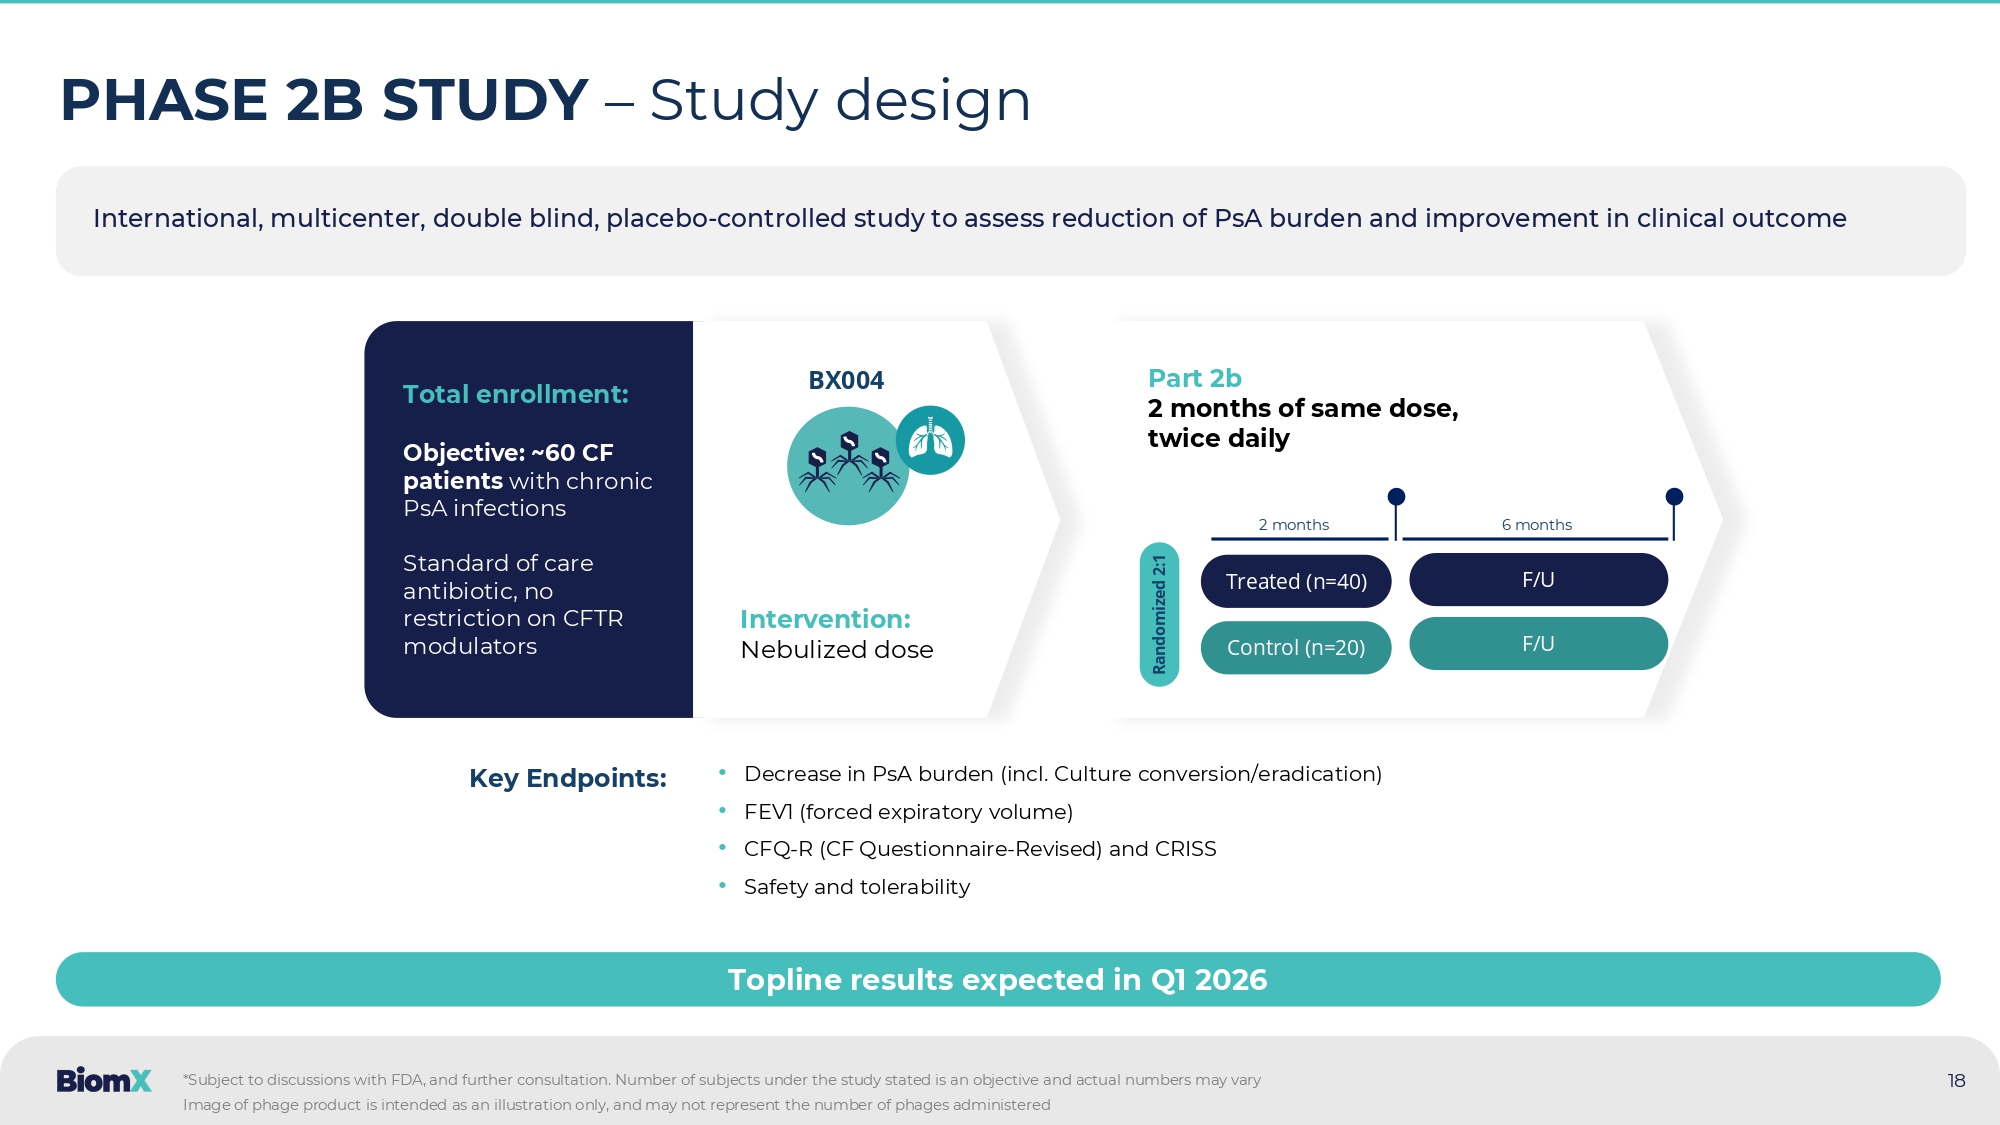
Task: Click the navy F/U follow-up bar
Action: [1537, 580]
